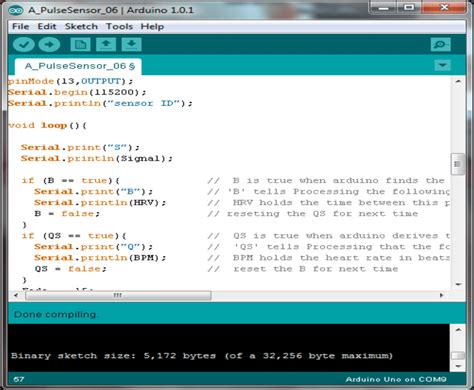Click the Serial.print("B") code
The width and height of the screenshot is (474, 390).
click(93, 191)
